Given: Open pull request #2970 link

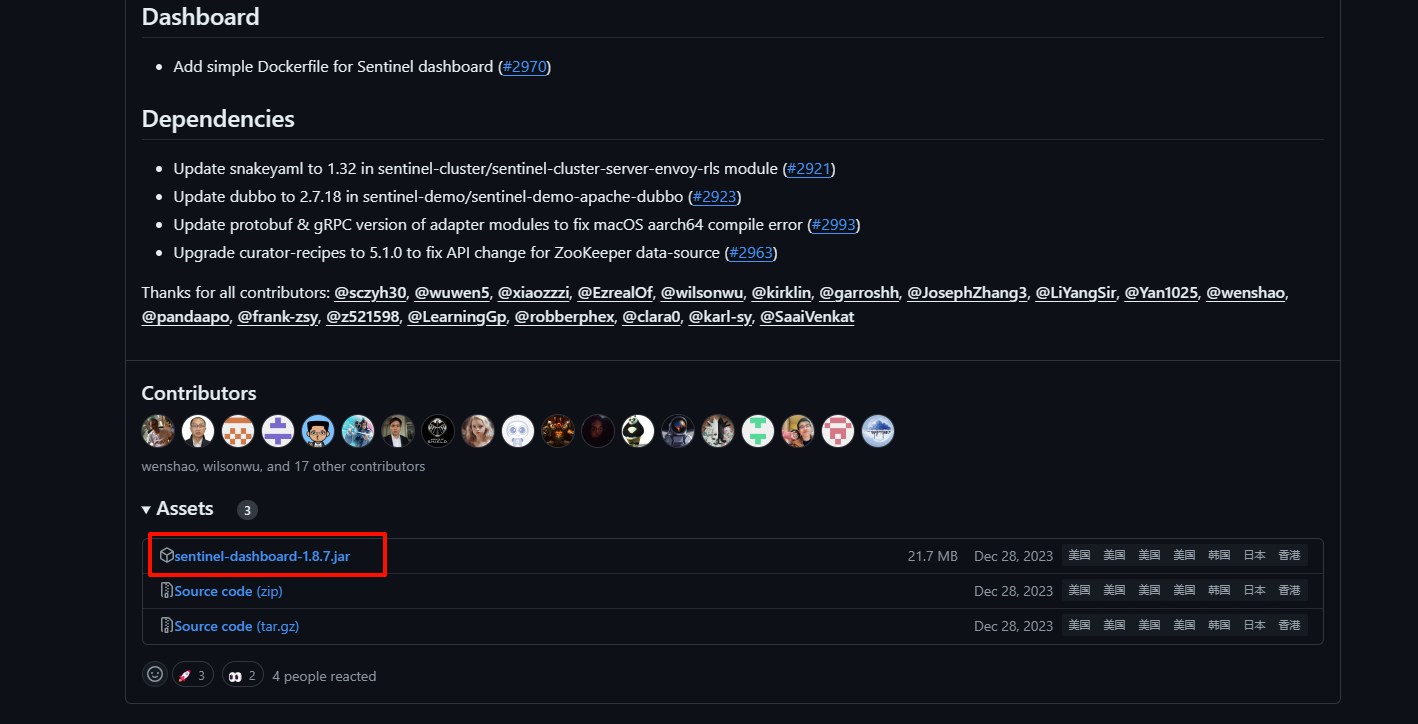Looking at the screenshot, I should click(525, 66).
